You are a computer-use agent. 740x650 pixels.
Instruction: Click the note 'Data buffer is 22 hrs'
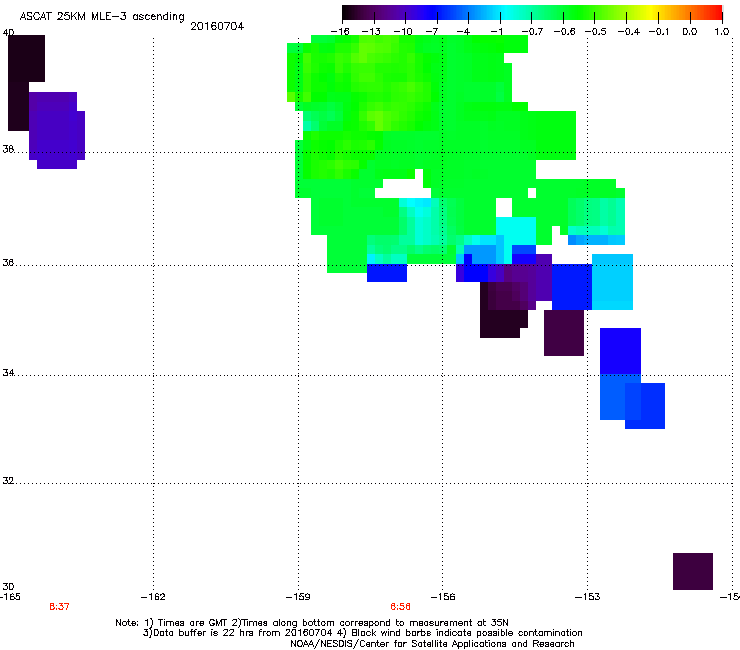click(x=204, y=633)
